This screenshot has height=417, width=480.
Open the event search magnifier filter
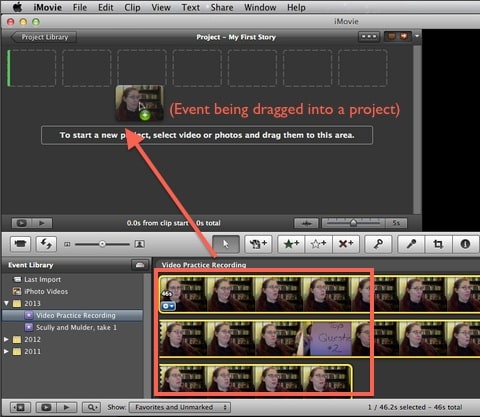pos(92,407)
